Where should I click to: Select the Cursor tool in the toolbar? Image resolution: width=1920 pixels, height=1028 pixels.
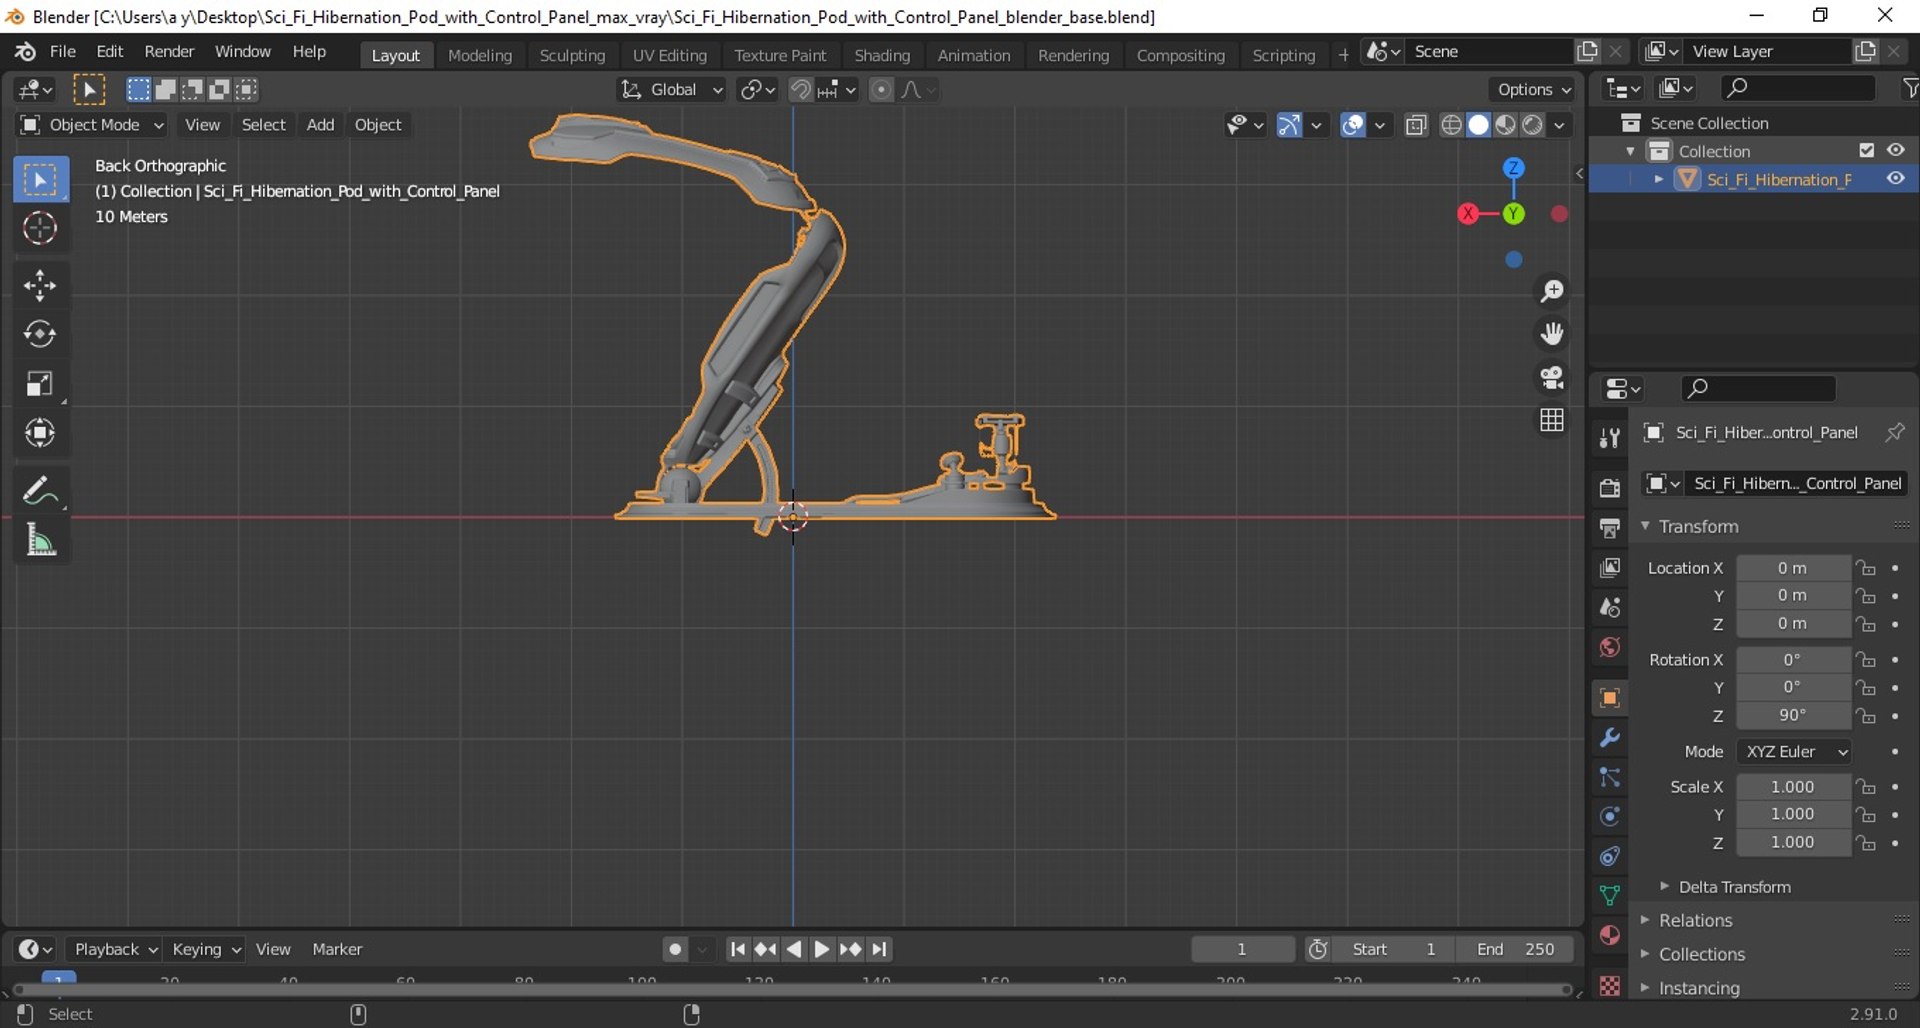(x=40, y=229)
